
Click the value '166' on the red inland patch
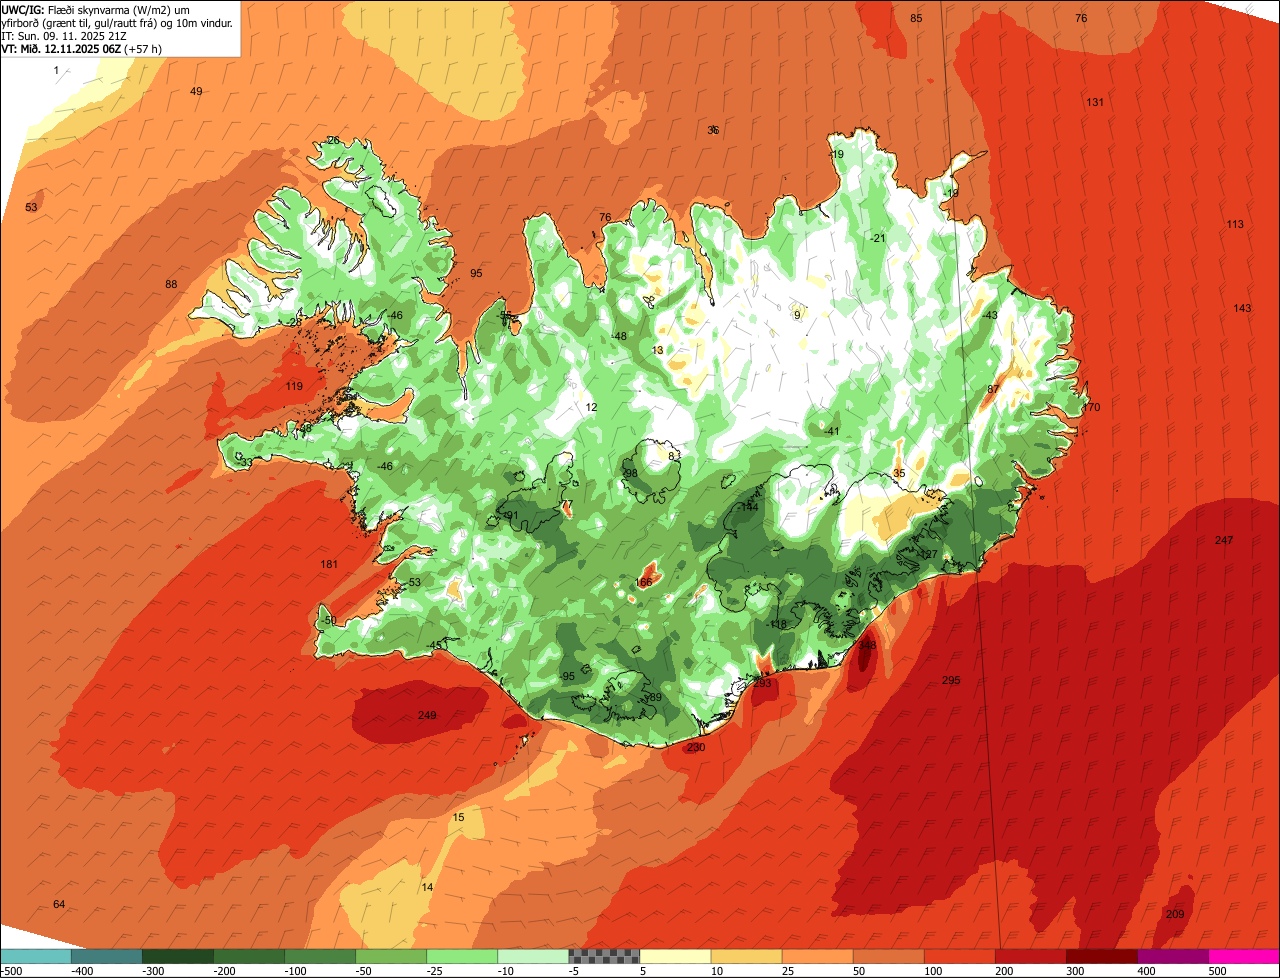[x=644, y=582]
